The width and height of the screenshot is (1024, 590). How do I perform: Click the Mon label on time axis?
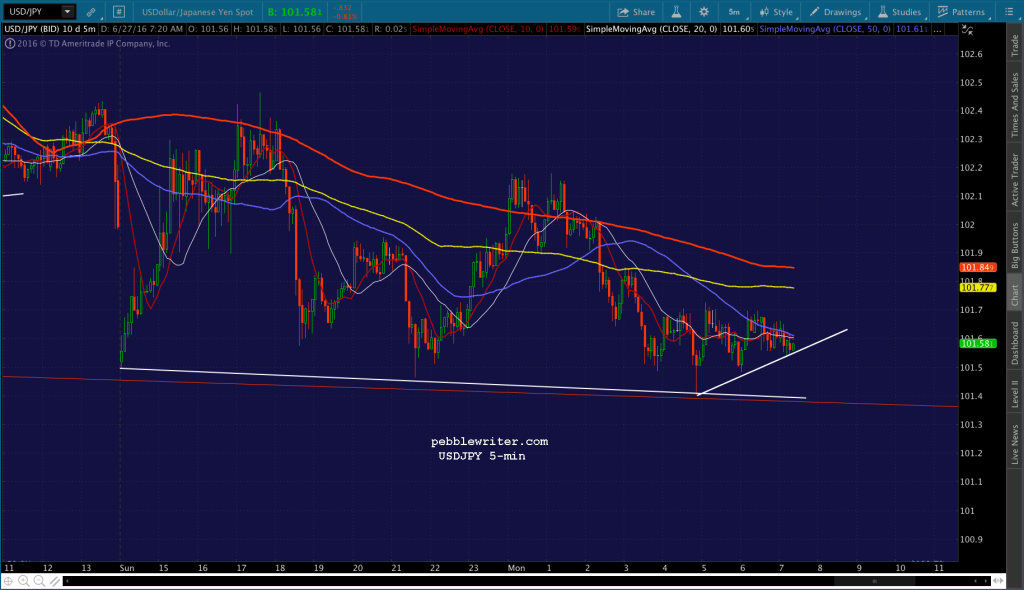coord(516,568)
